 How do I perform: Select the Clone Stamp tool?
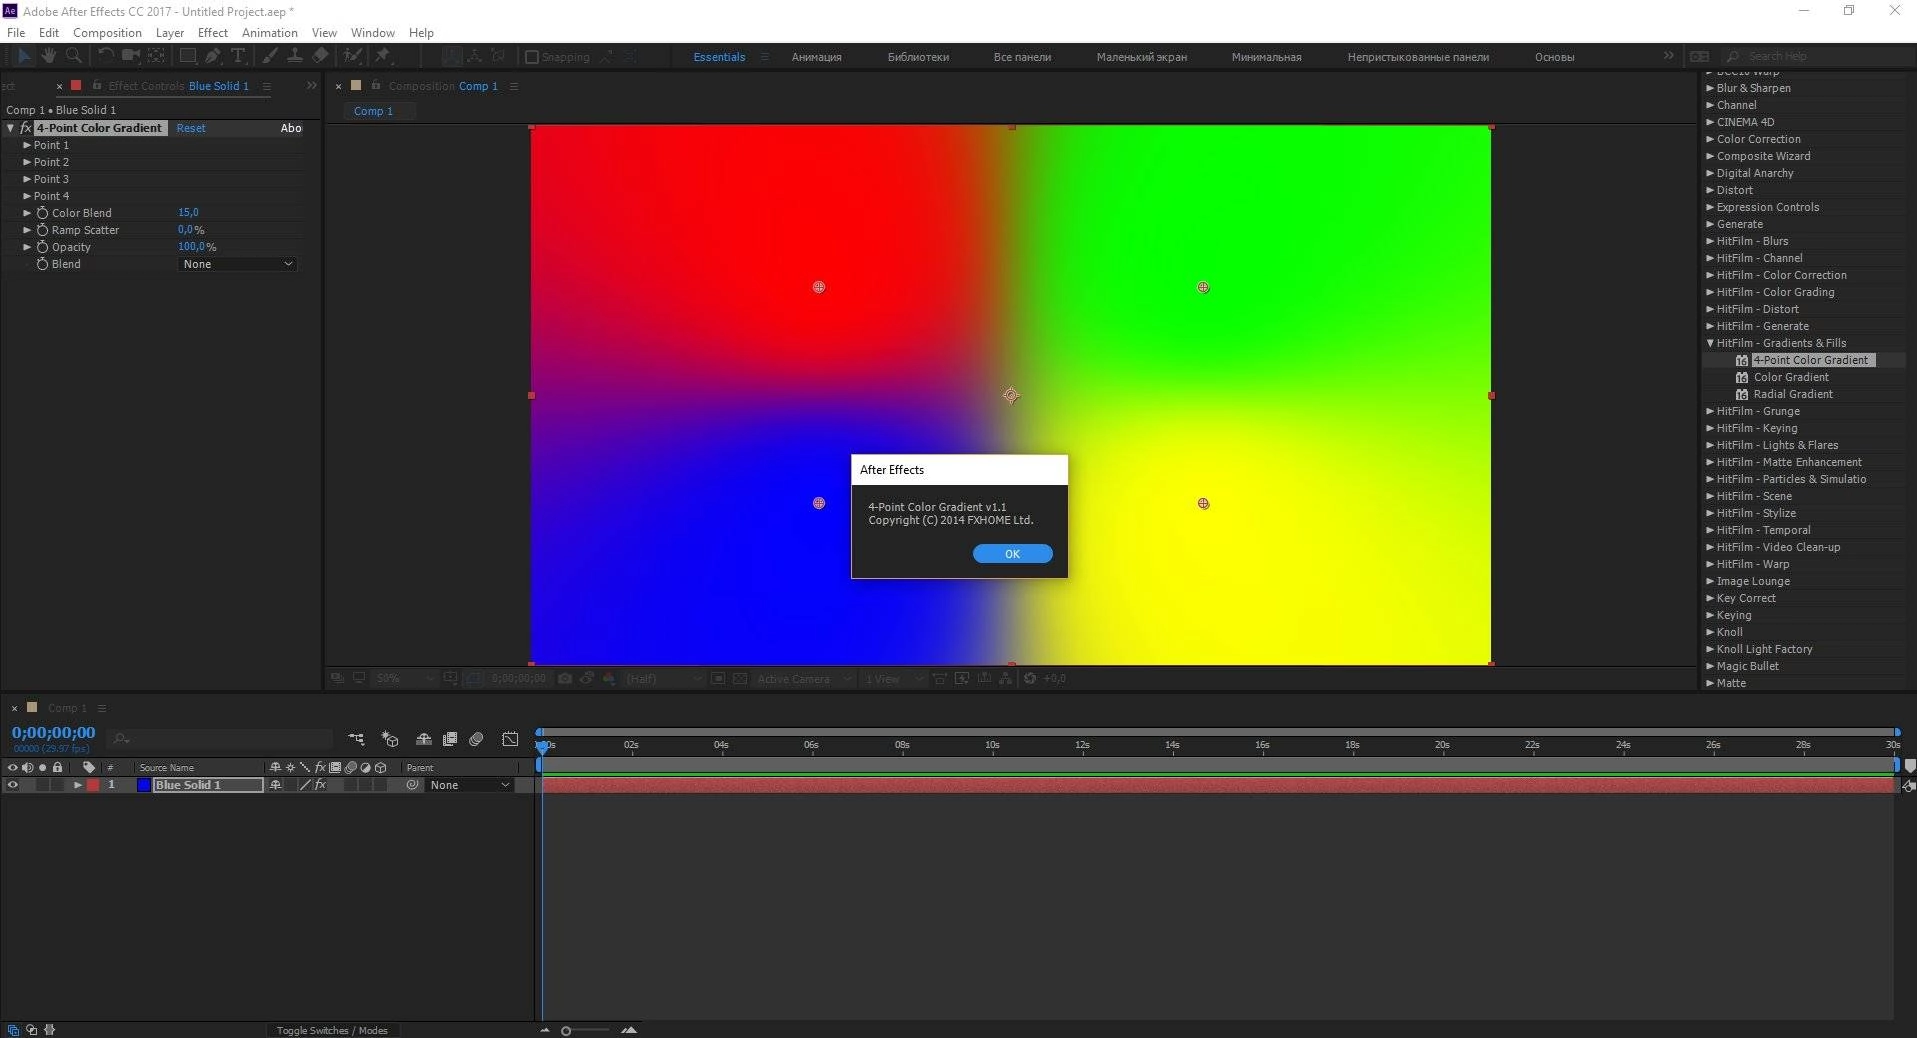coord(295,56)
